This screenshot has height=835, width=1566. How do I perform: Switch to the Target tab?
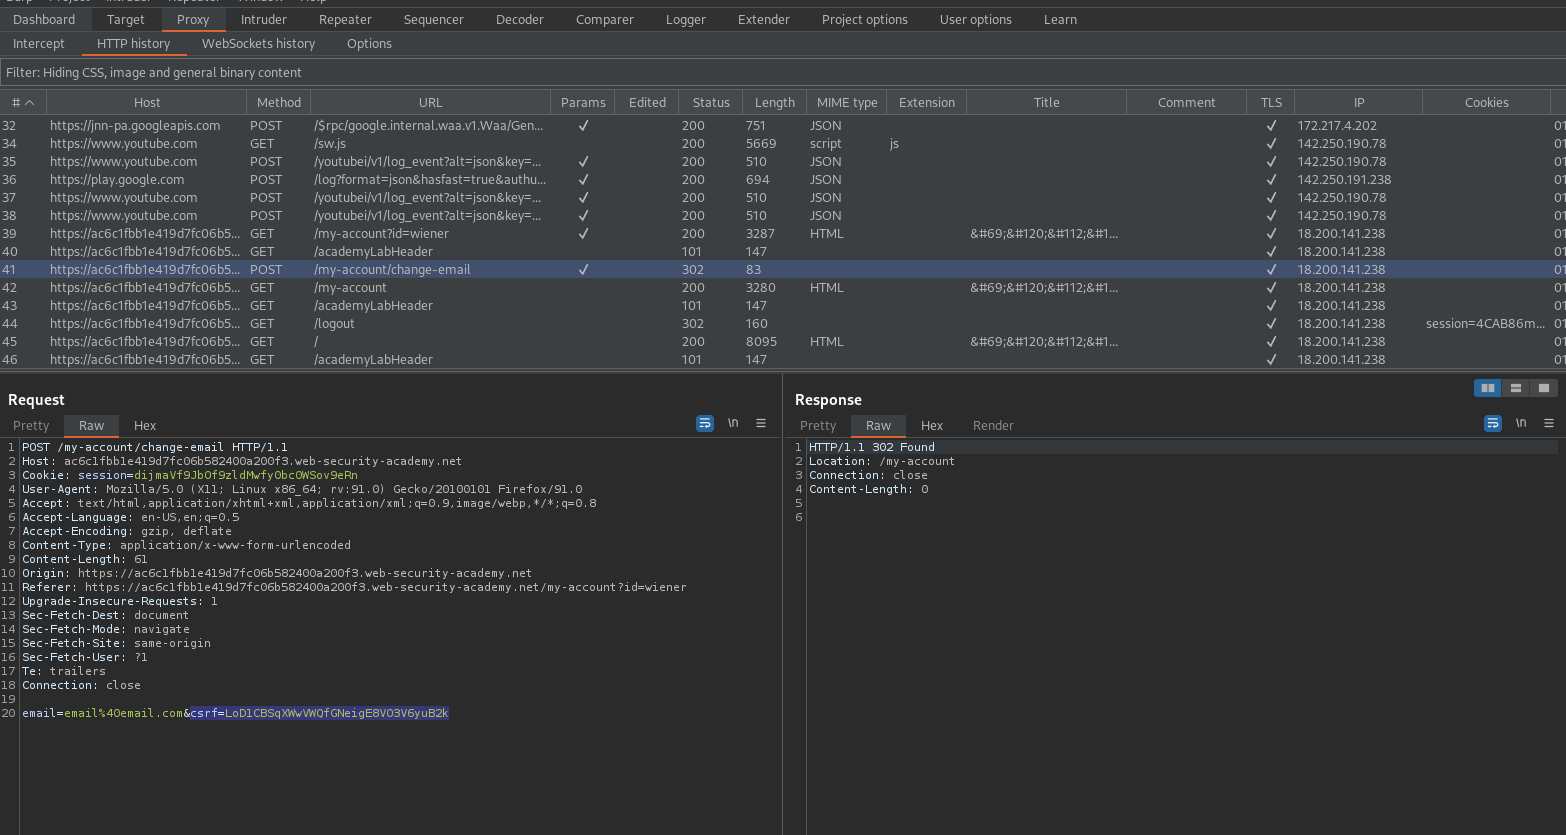[125, 19]
